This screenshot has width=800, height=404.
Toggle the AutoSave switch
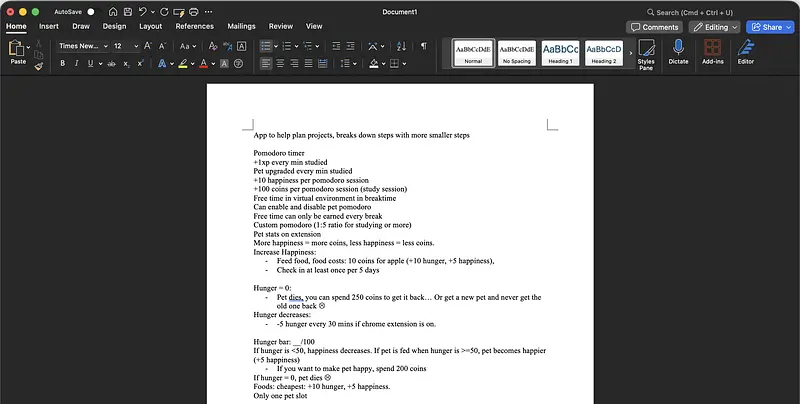[92, 11]
